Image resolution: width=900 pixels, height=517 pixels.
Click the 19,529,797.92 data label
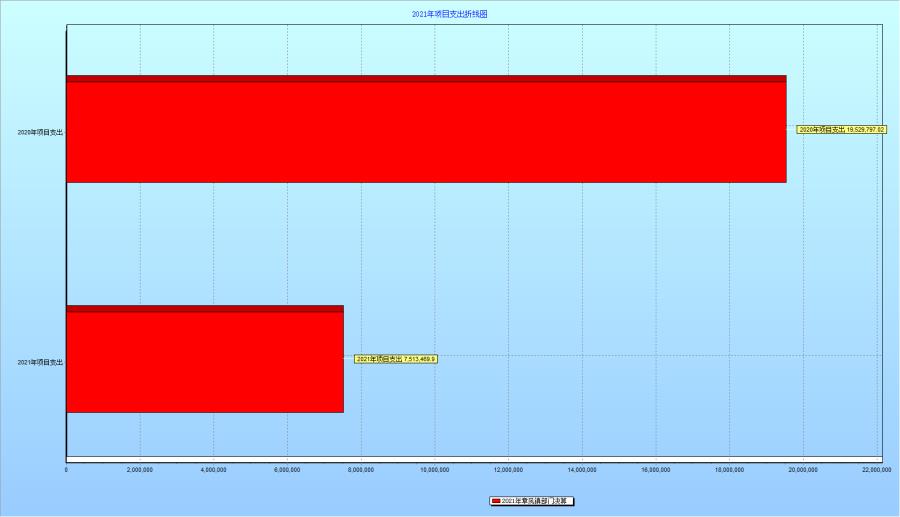click(841, 130)
